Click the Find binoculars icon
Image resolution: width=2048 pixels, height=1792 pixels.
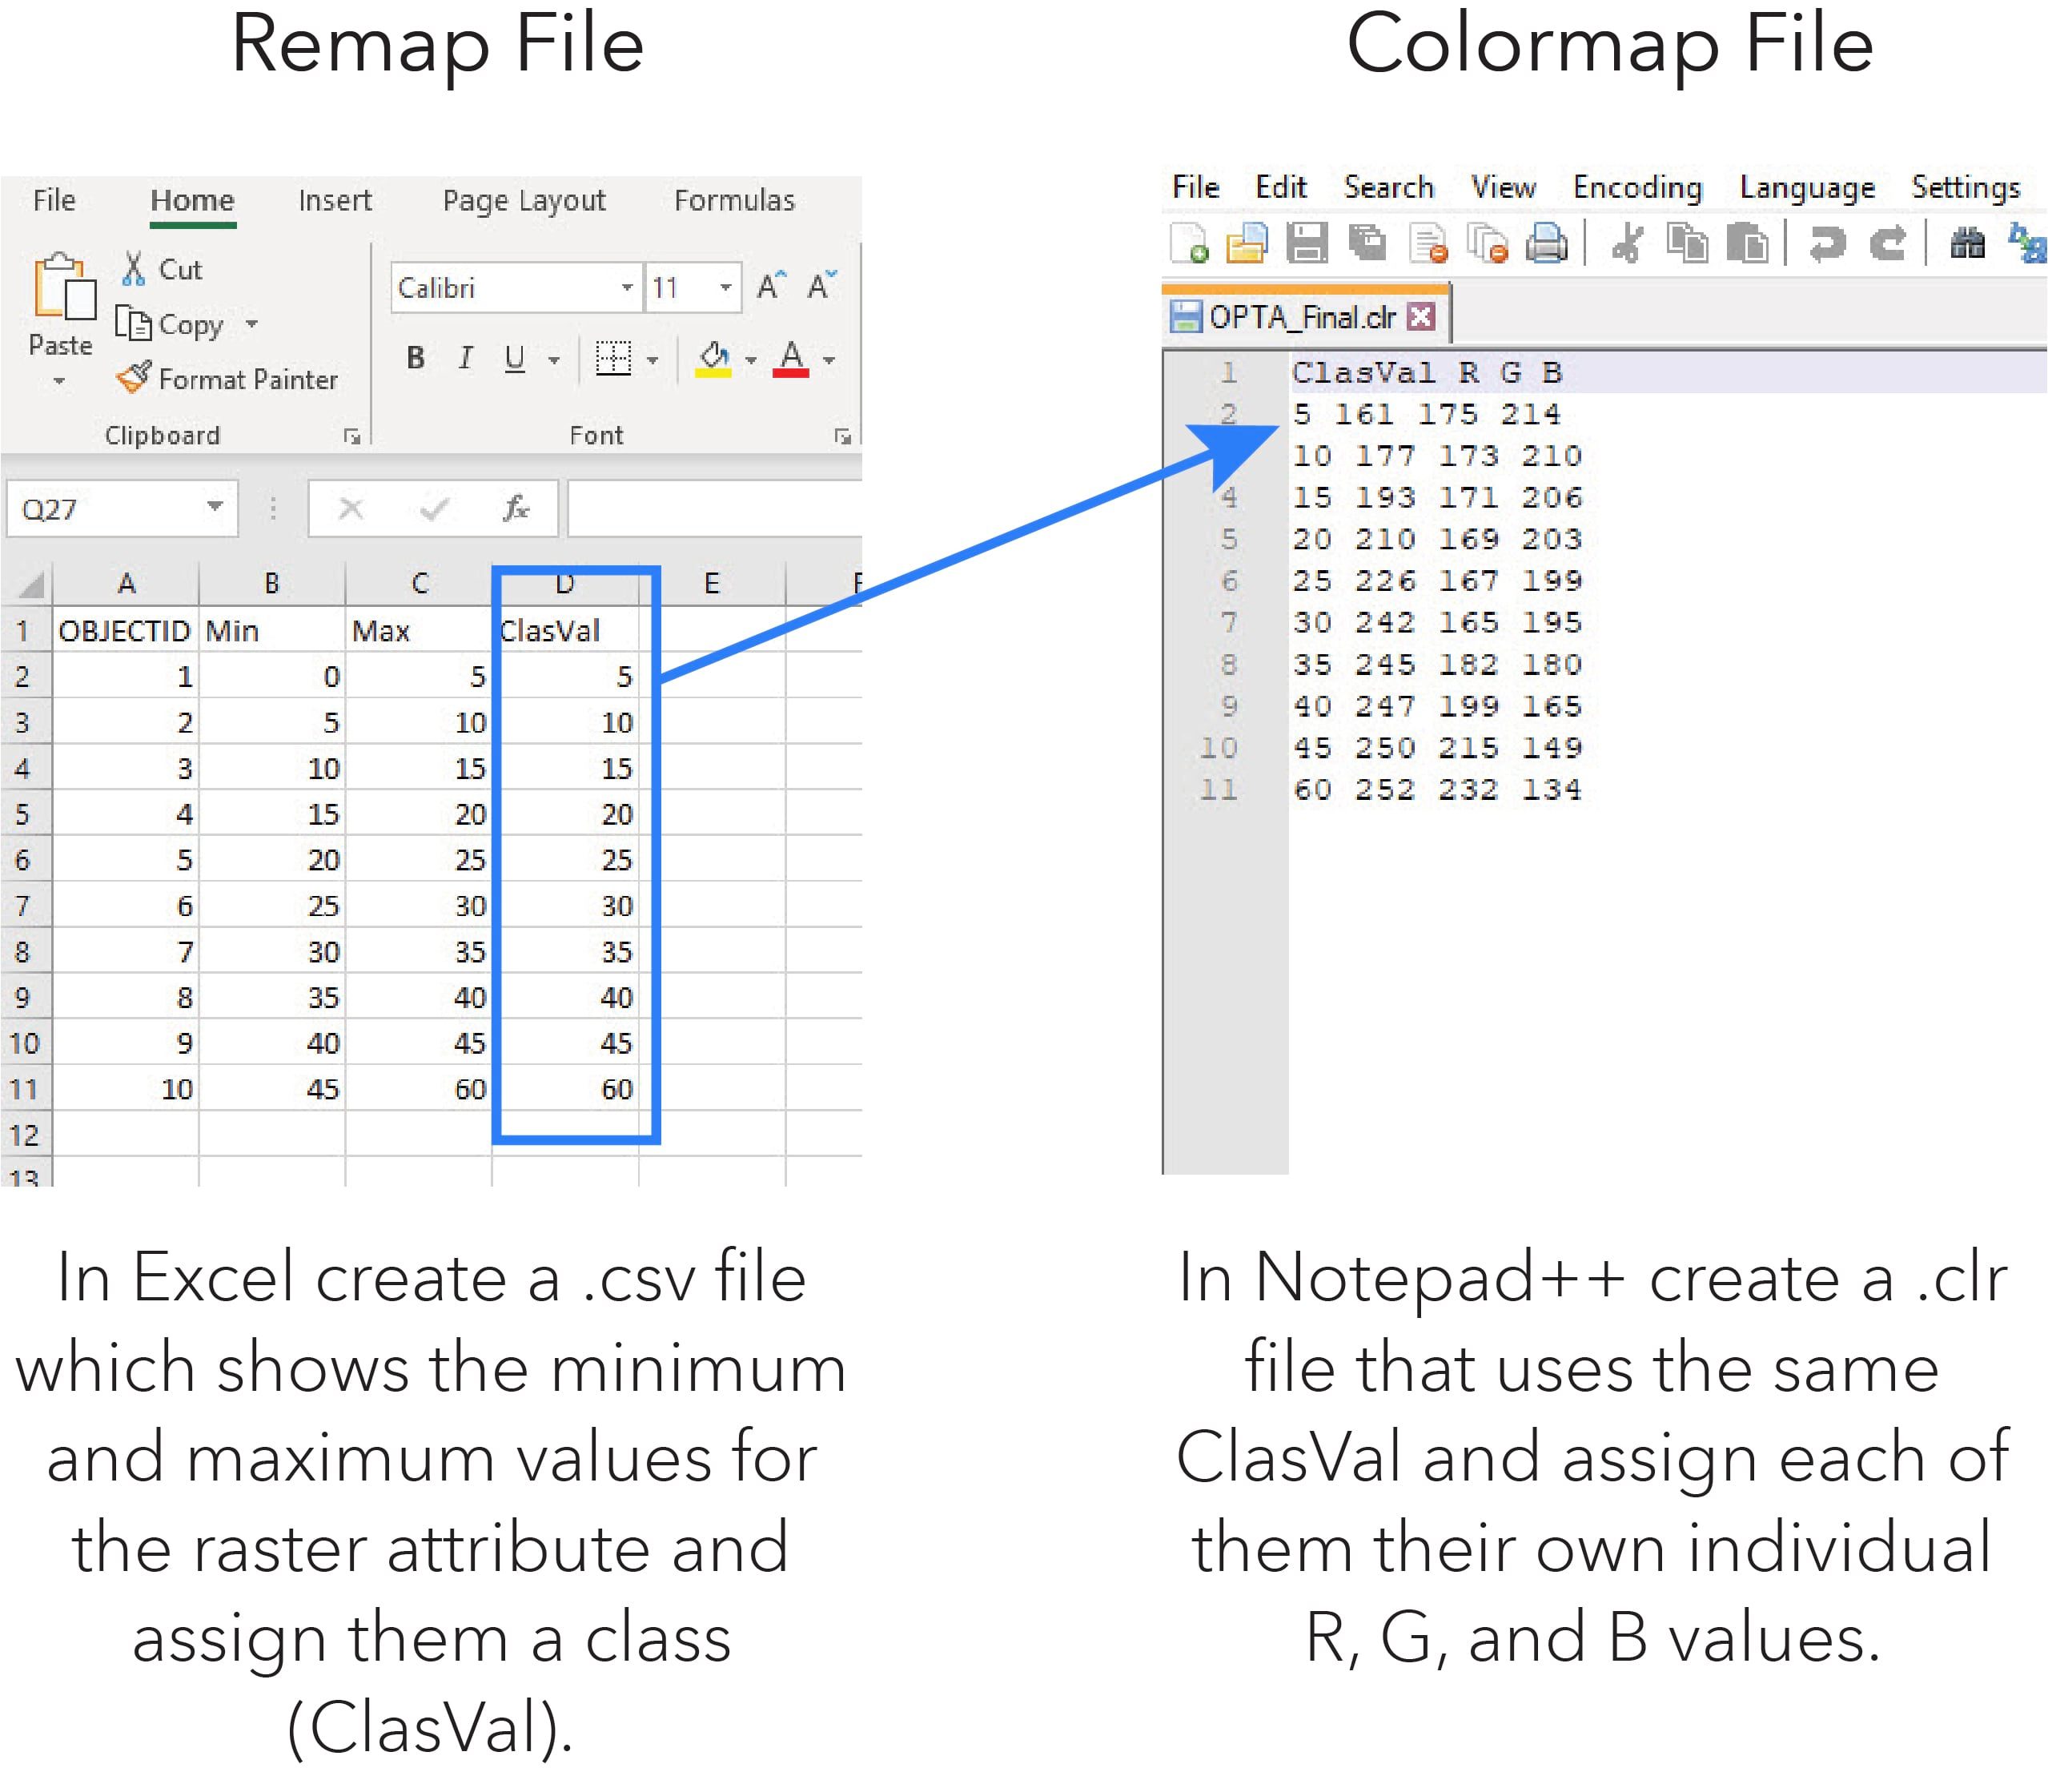click(1967, 244)
